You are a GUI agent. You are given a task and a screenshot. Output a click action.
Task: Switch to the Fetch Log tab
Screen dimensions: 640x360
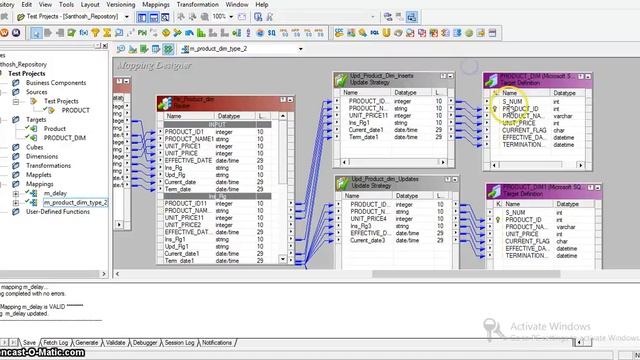point(56,343)
